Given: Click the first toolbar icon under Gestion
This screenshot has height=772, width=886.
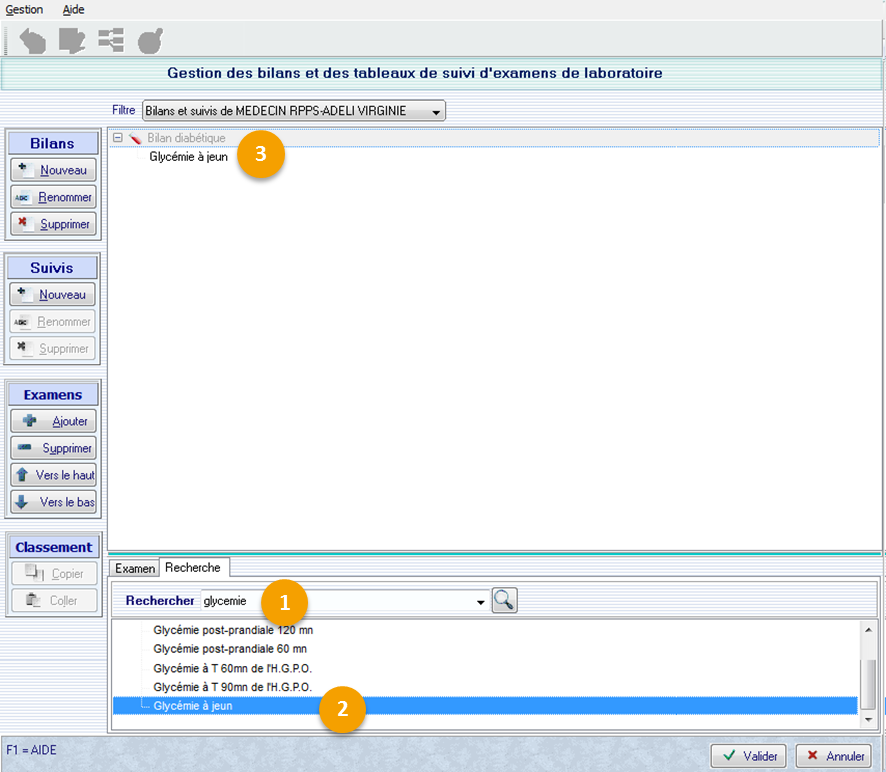Looking at the screenshot, I should pyautogui.click(x=33, y=41).
